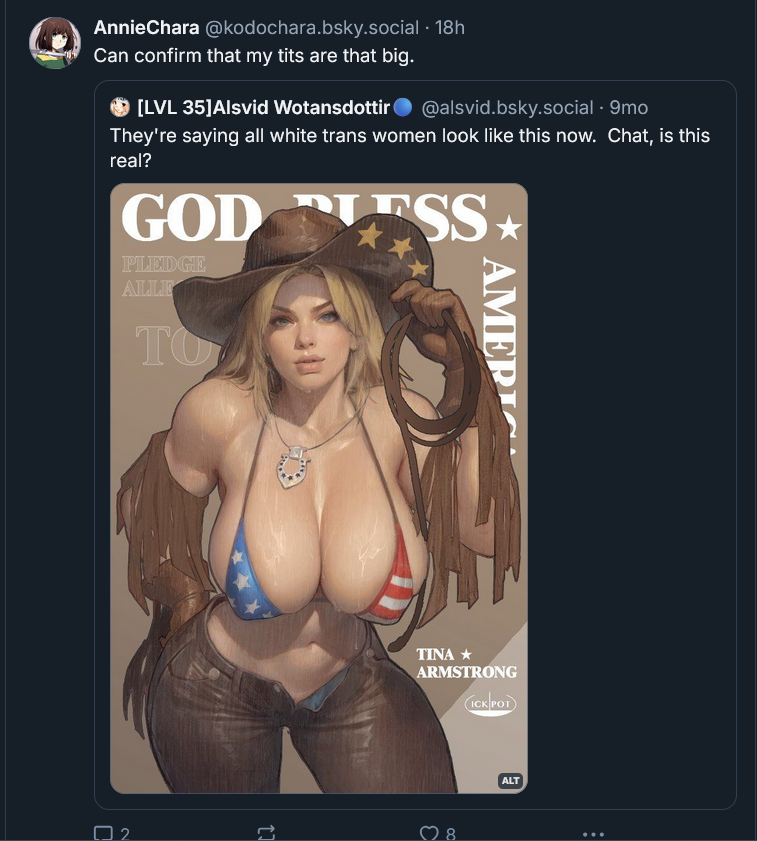Open the @kodochara.bsky.social handle link

(312, 27)
